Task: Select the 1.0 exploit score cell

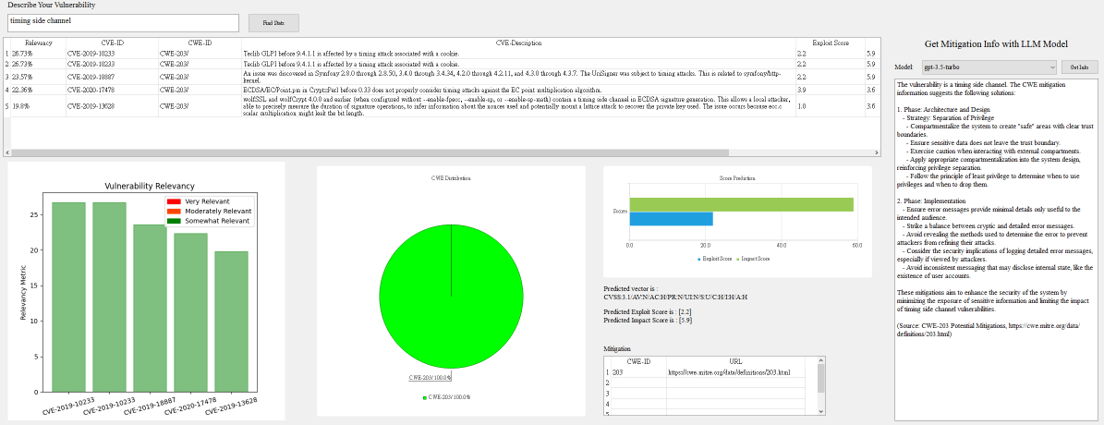Action: point(830,106)
